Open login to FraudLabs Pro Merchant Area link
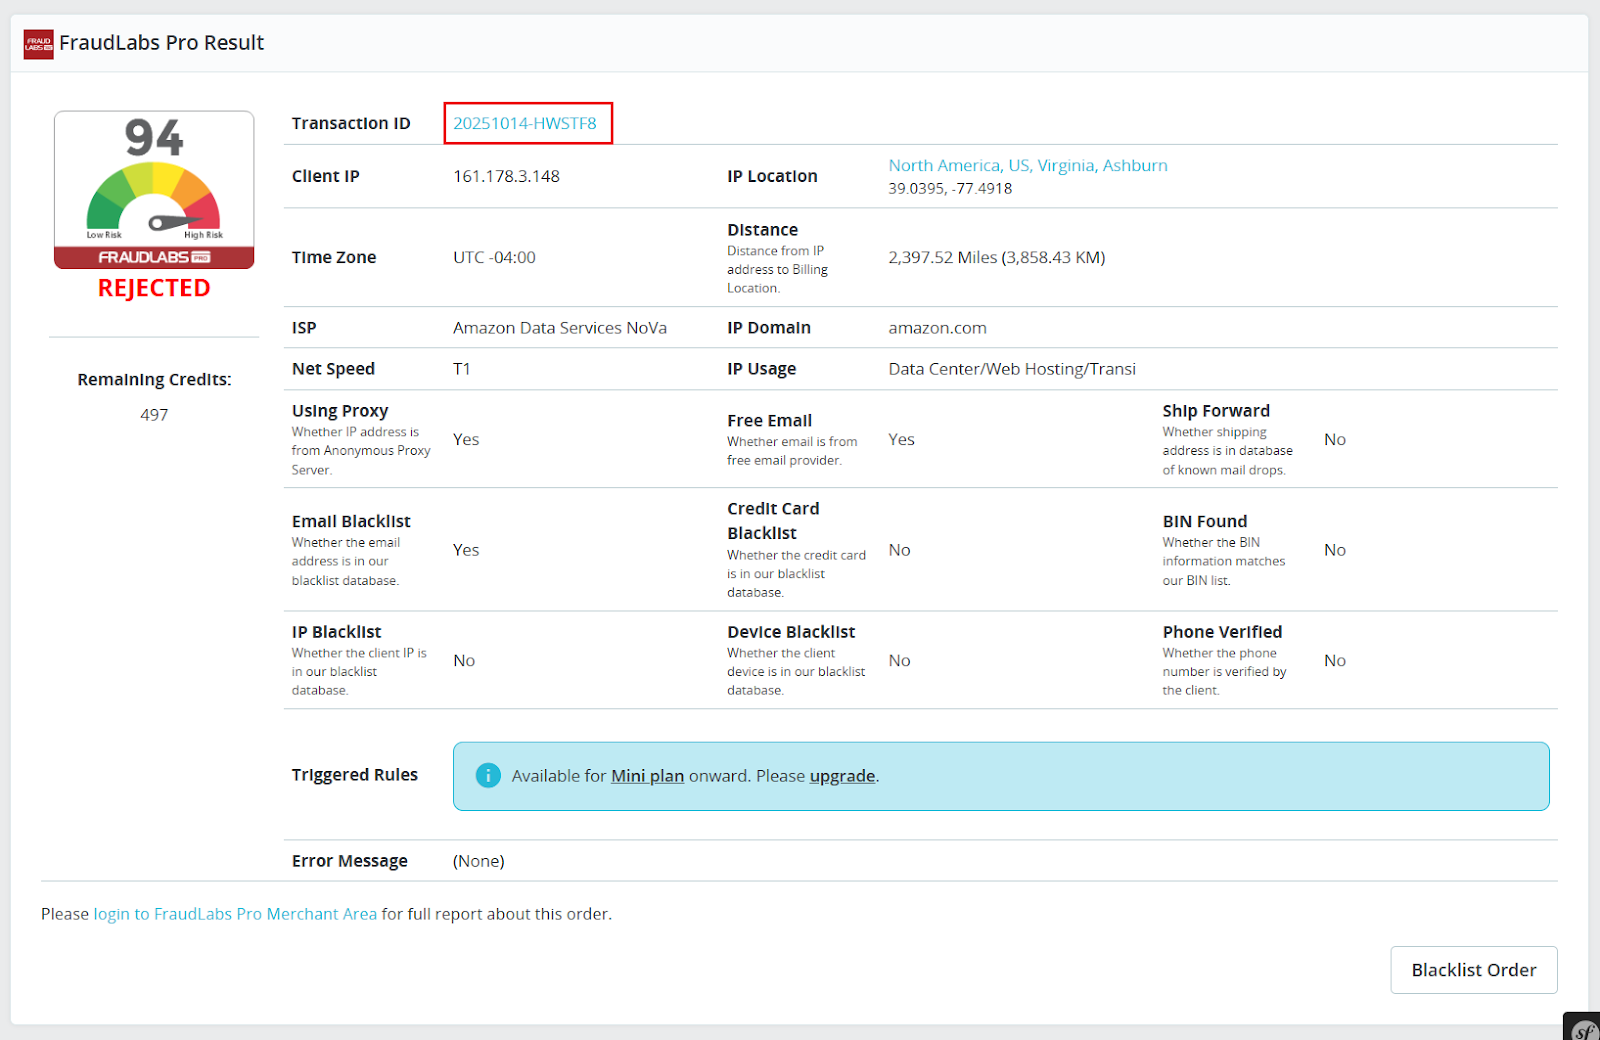 click(235, 914)
